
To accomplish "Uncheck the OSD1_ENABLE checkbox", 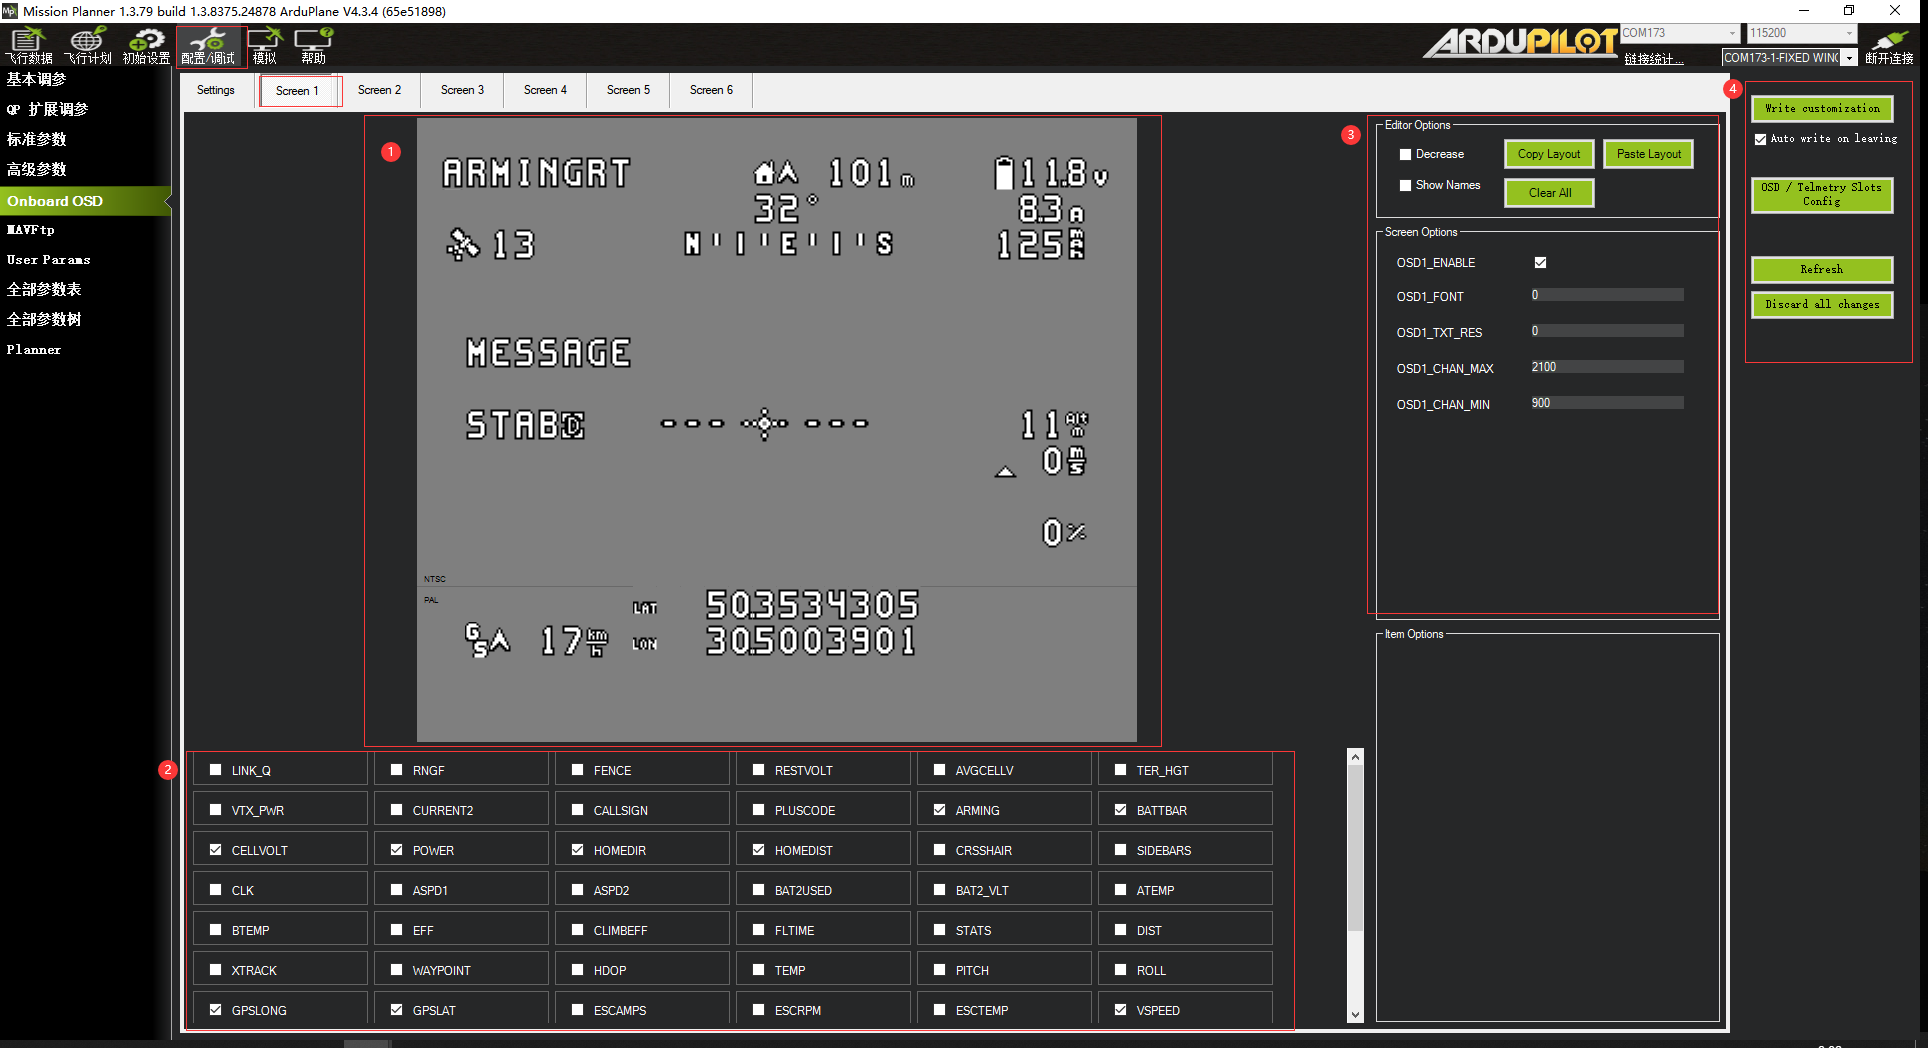I will tap(1540, 263).
